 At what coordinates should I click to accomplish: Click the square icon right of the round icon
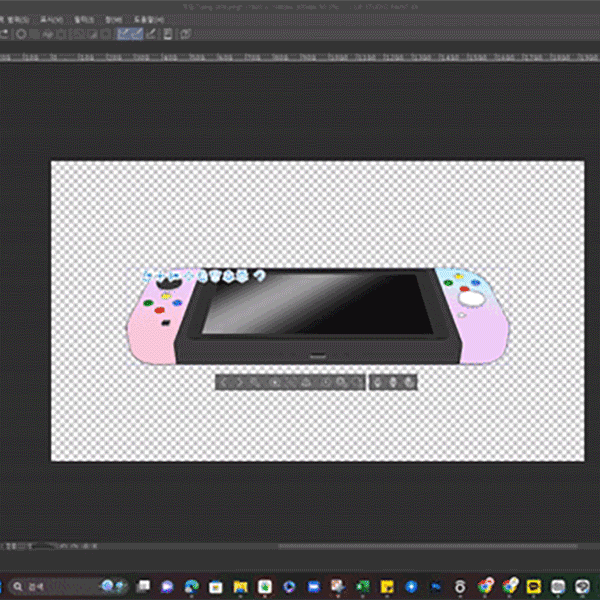coord(35,34)
